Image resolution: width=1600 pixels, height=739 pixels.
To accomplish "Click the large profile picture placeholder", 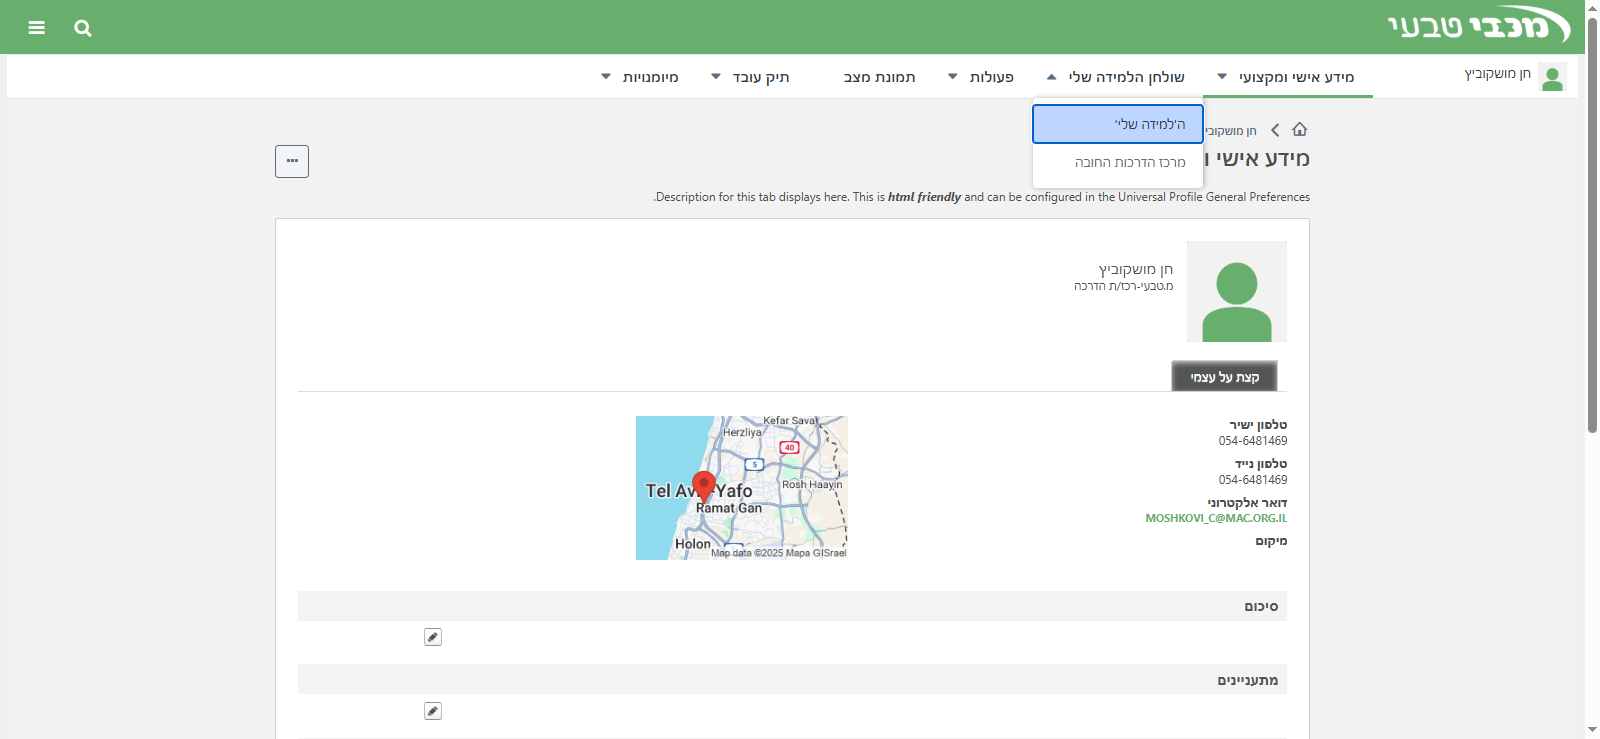I will point(1236,292).
